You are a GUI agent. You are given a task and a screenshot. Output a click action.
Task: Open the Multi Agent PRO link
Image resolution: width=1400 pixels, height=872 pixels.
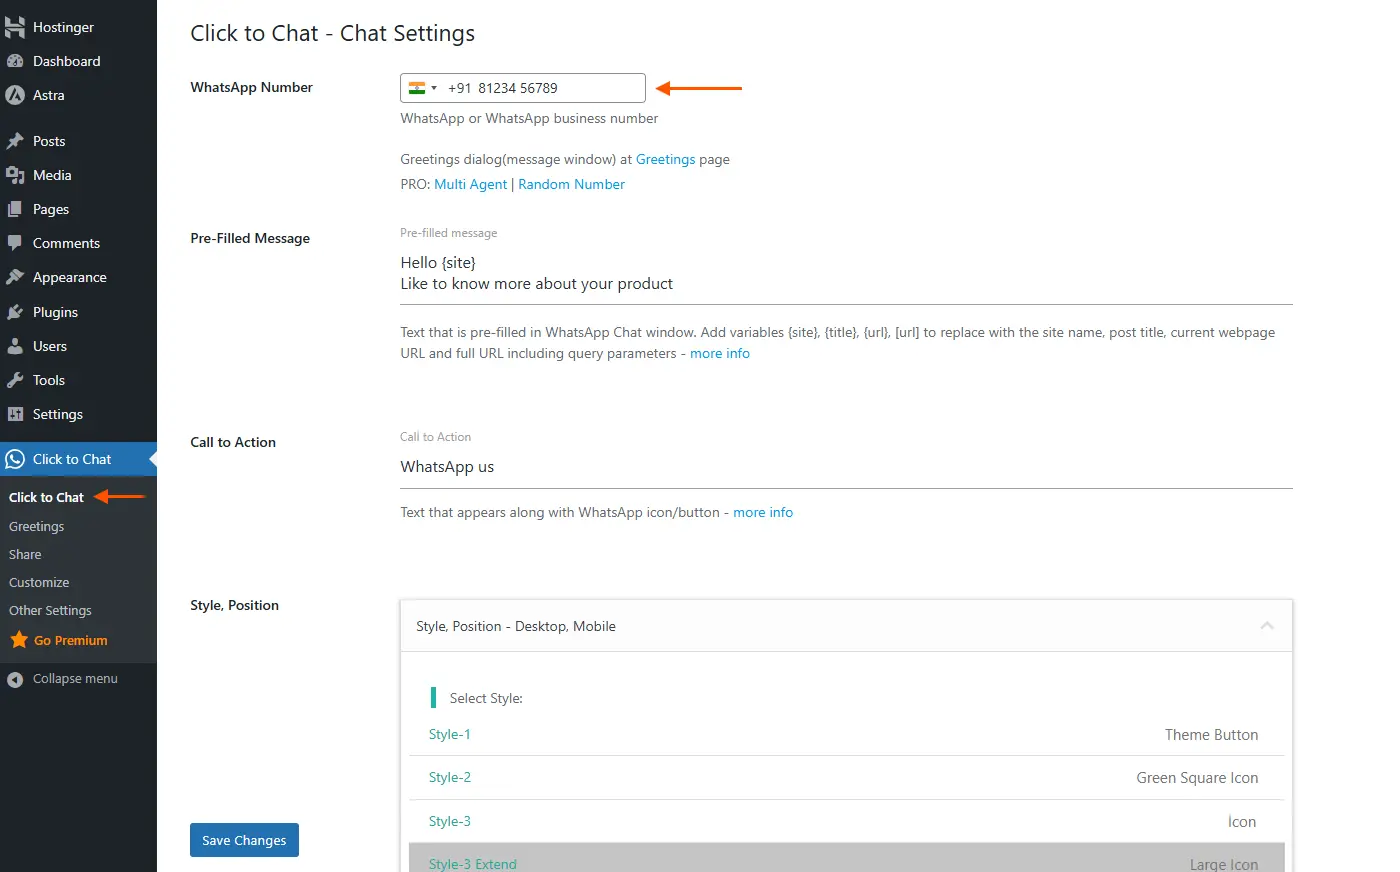tap(470, 184)
